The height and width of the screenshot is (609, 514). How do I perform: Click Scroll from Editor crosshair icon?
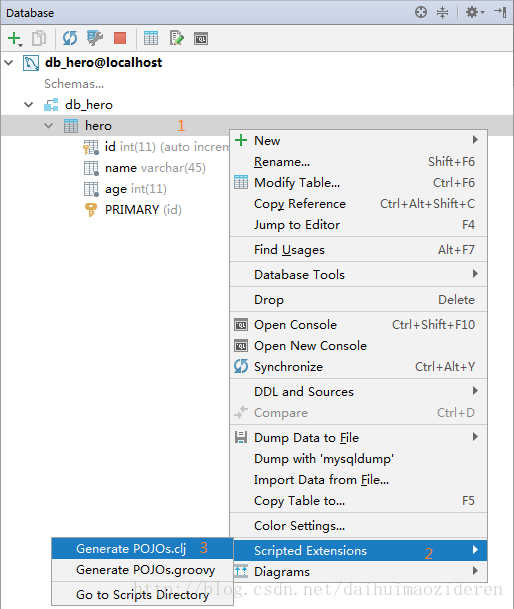(421, 12)
